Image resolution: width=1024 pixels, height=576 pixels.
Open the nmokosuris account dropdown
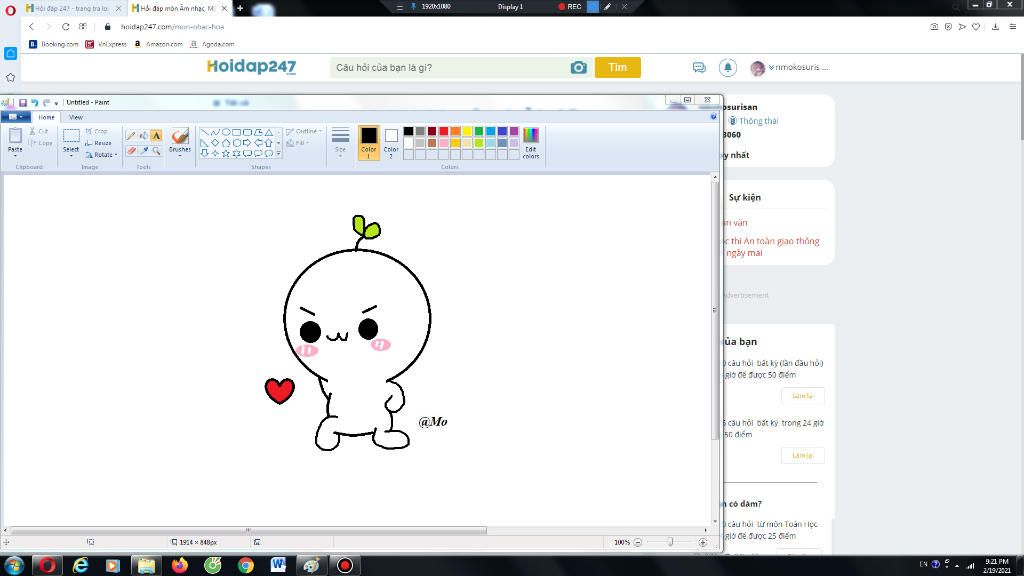click(791, 67)
